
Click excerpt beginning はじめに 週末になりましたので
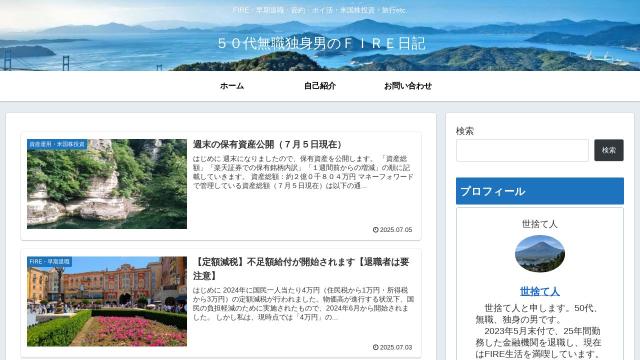(x=303, y=172)
